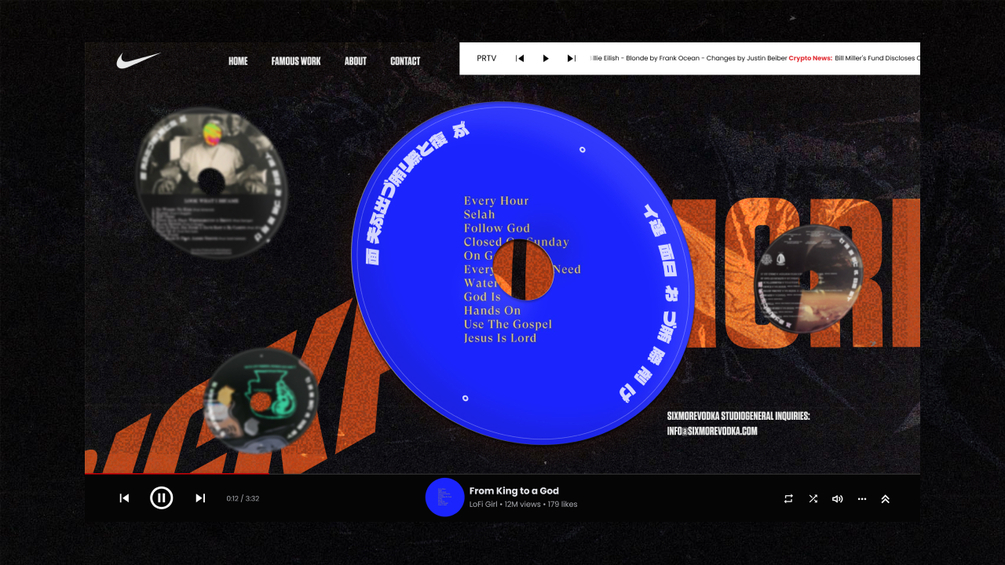The image size is (1005, 565).
Task: Click the Crypto News ticker headline
Action: 810,58
